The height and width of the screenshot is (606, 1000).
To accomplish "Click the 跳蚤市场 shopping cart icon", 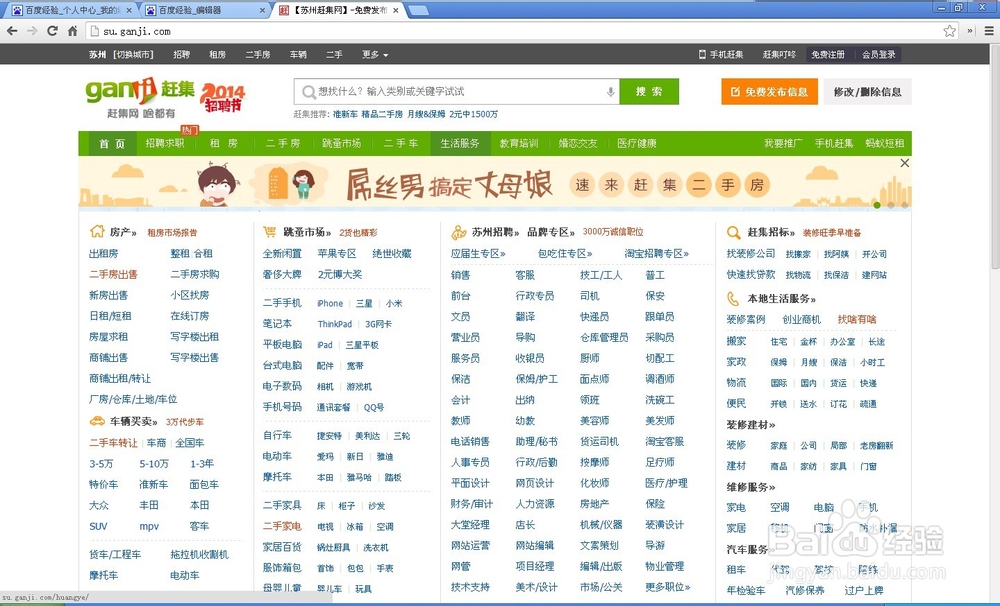I will [269, 232].
